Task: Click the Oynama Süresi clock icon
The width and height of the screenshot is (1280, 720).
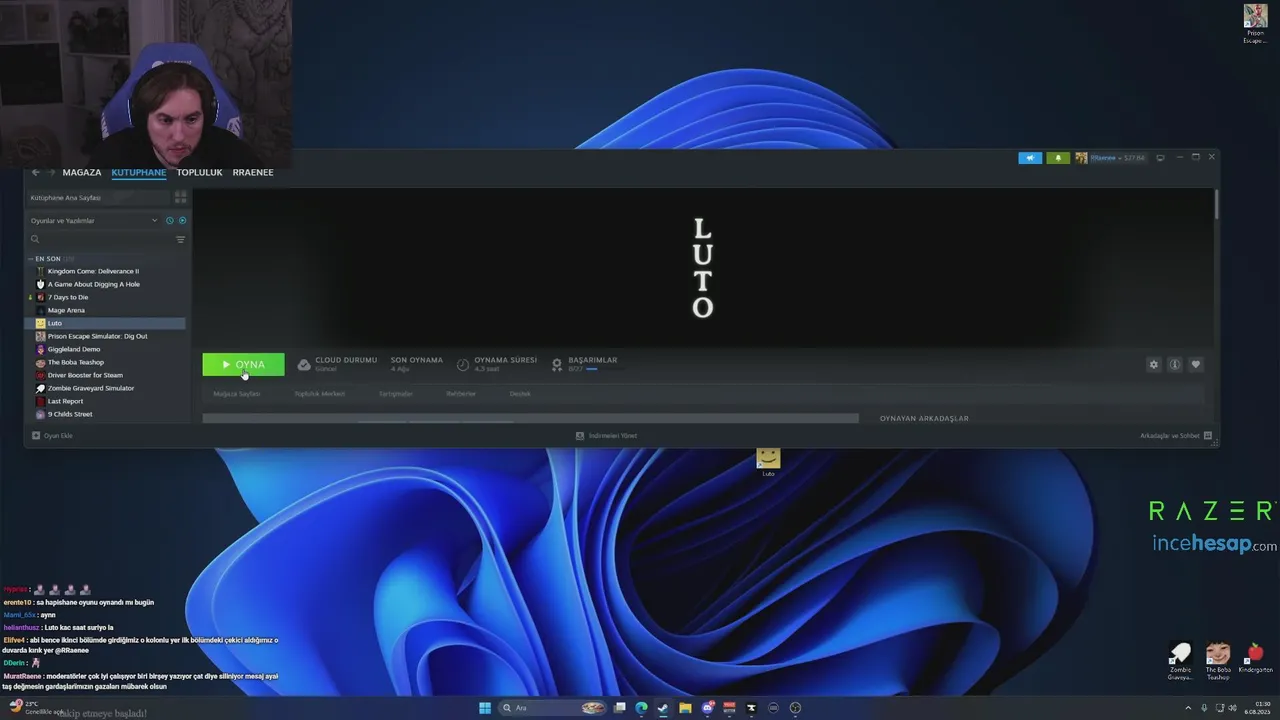Action: [463, 365]
